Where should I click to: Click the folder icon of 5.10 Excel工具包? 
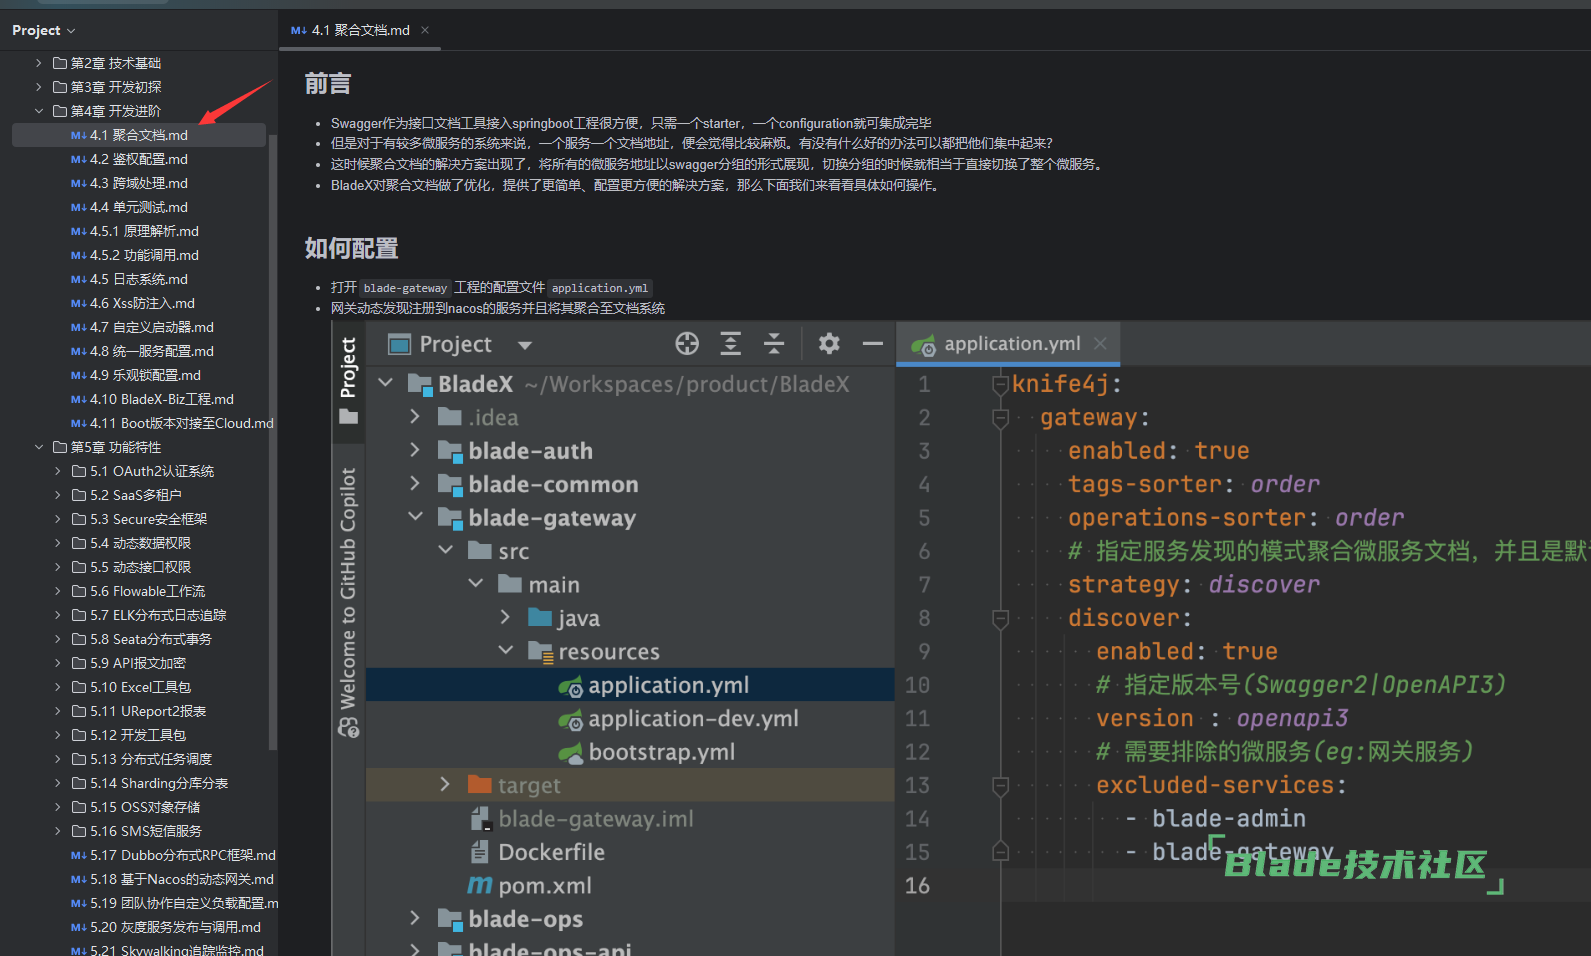79,687
